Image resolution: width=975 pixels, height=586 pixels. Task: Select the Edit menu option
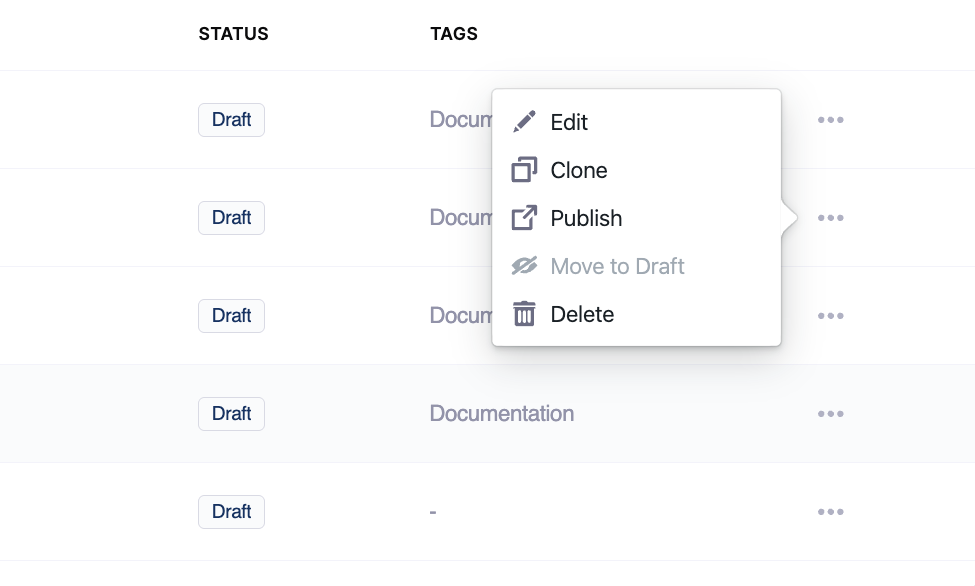coord(569,122)
